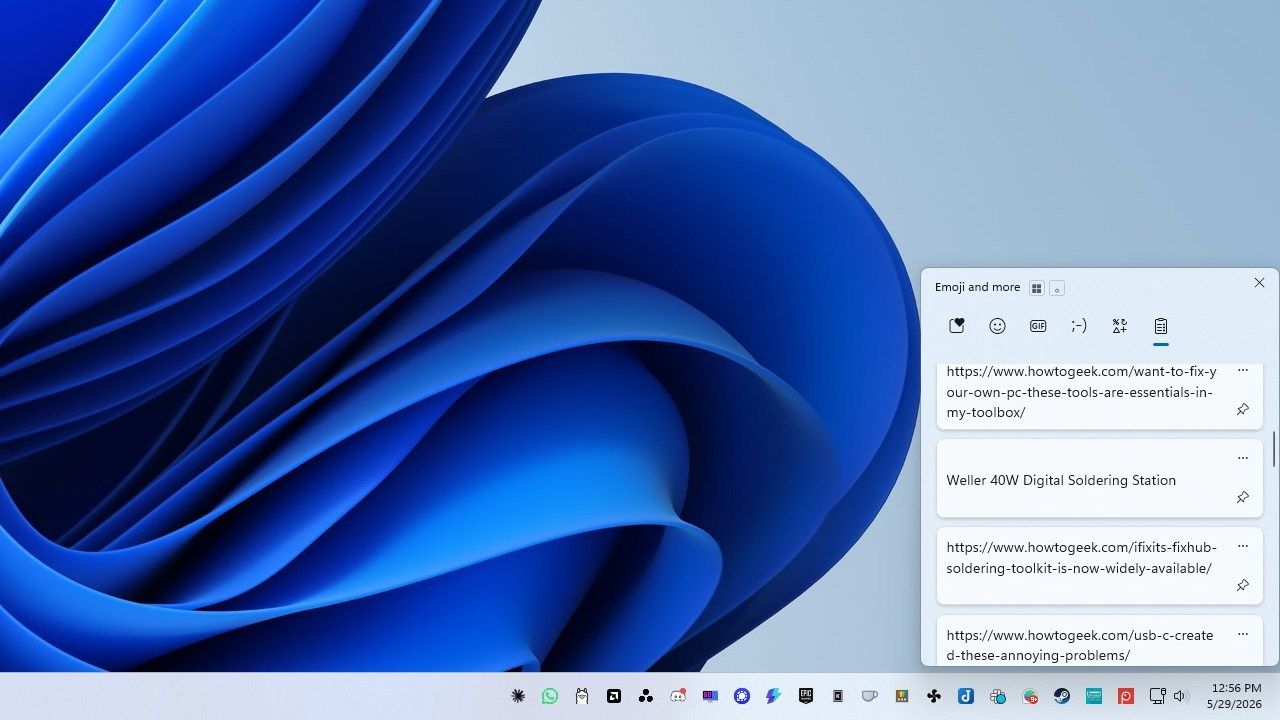Open WhatsApp from the taskbar

(x=550, y=696)
